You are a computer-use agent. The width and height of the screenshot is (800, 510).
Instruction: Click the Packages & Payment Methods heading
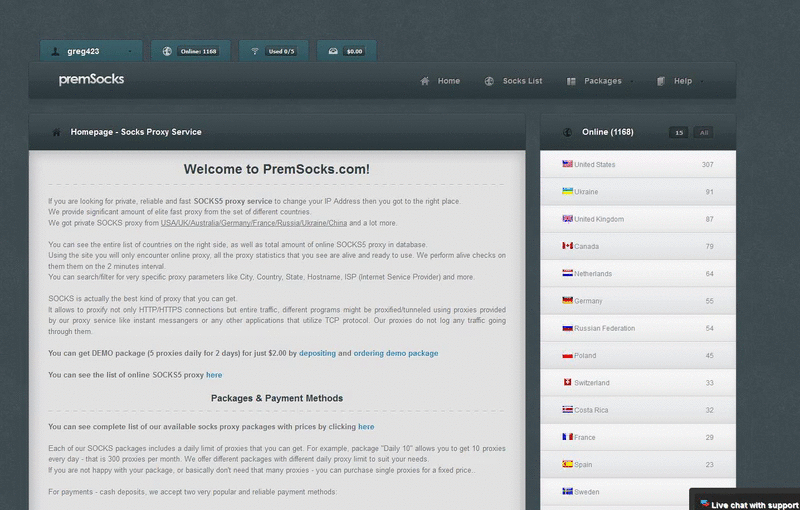tap(277, 398)
